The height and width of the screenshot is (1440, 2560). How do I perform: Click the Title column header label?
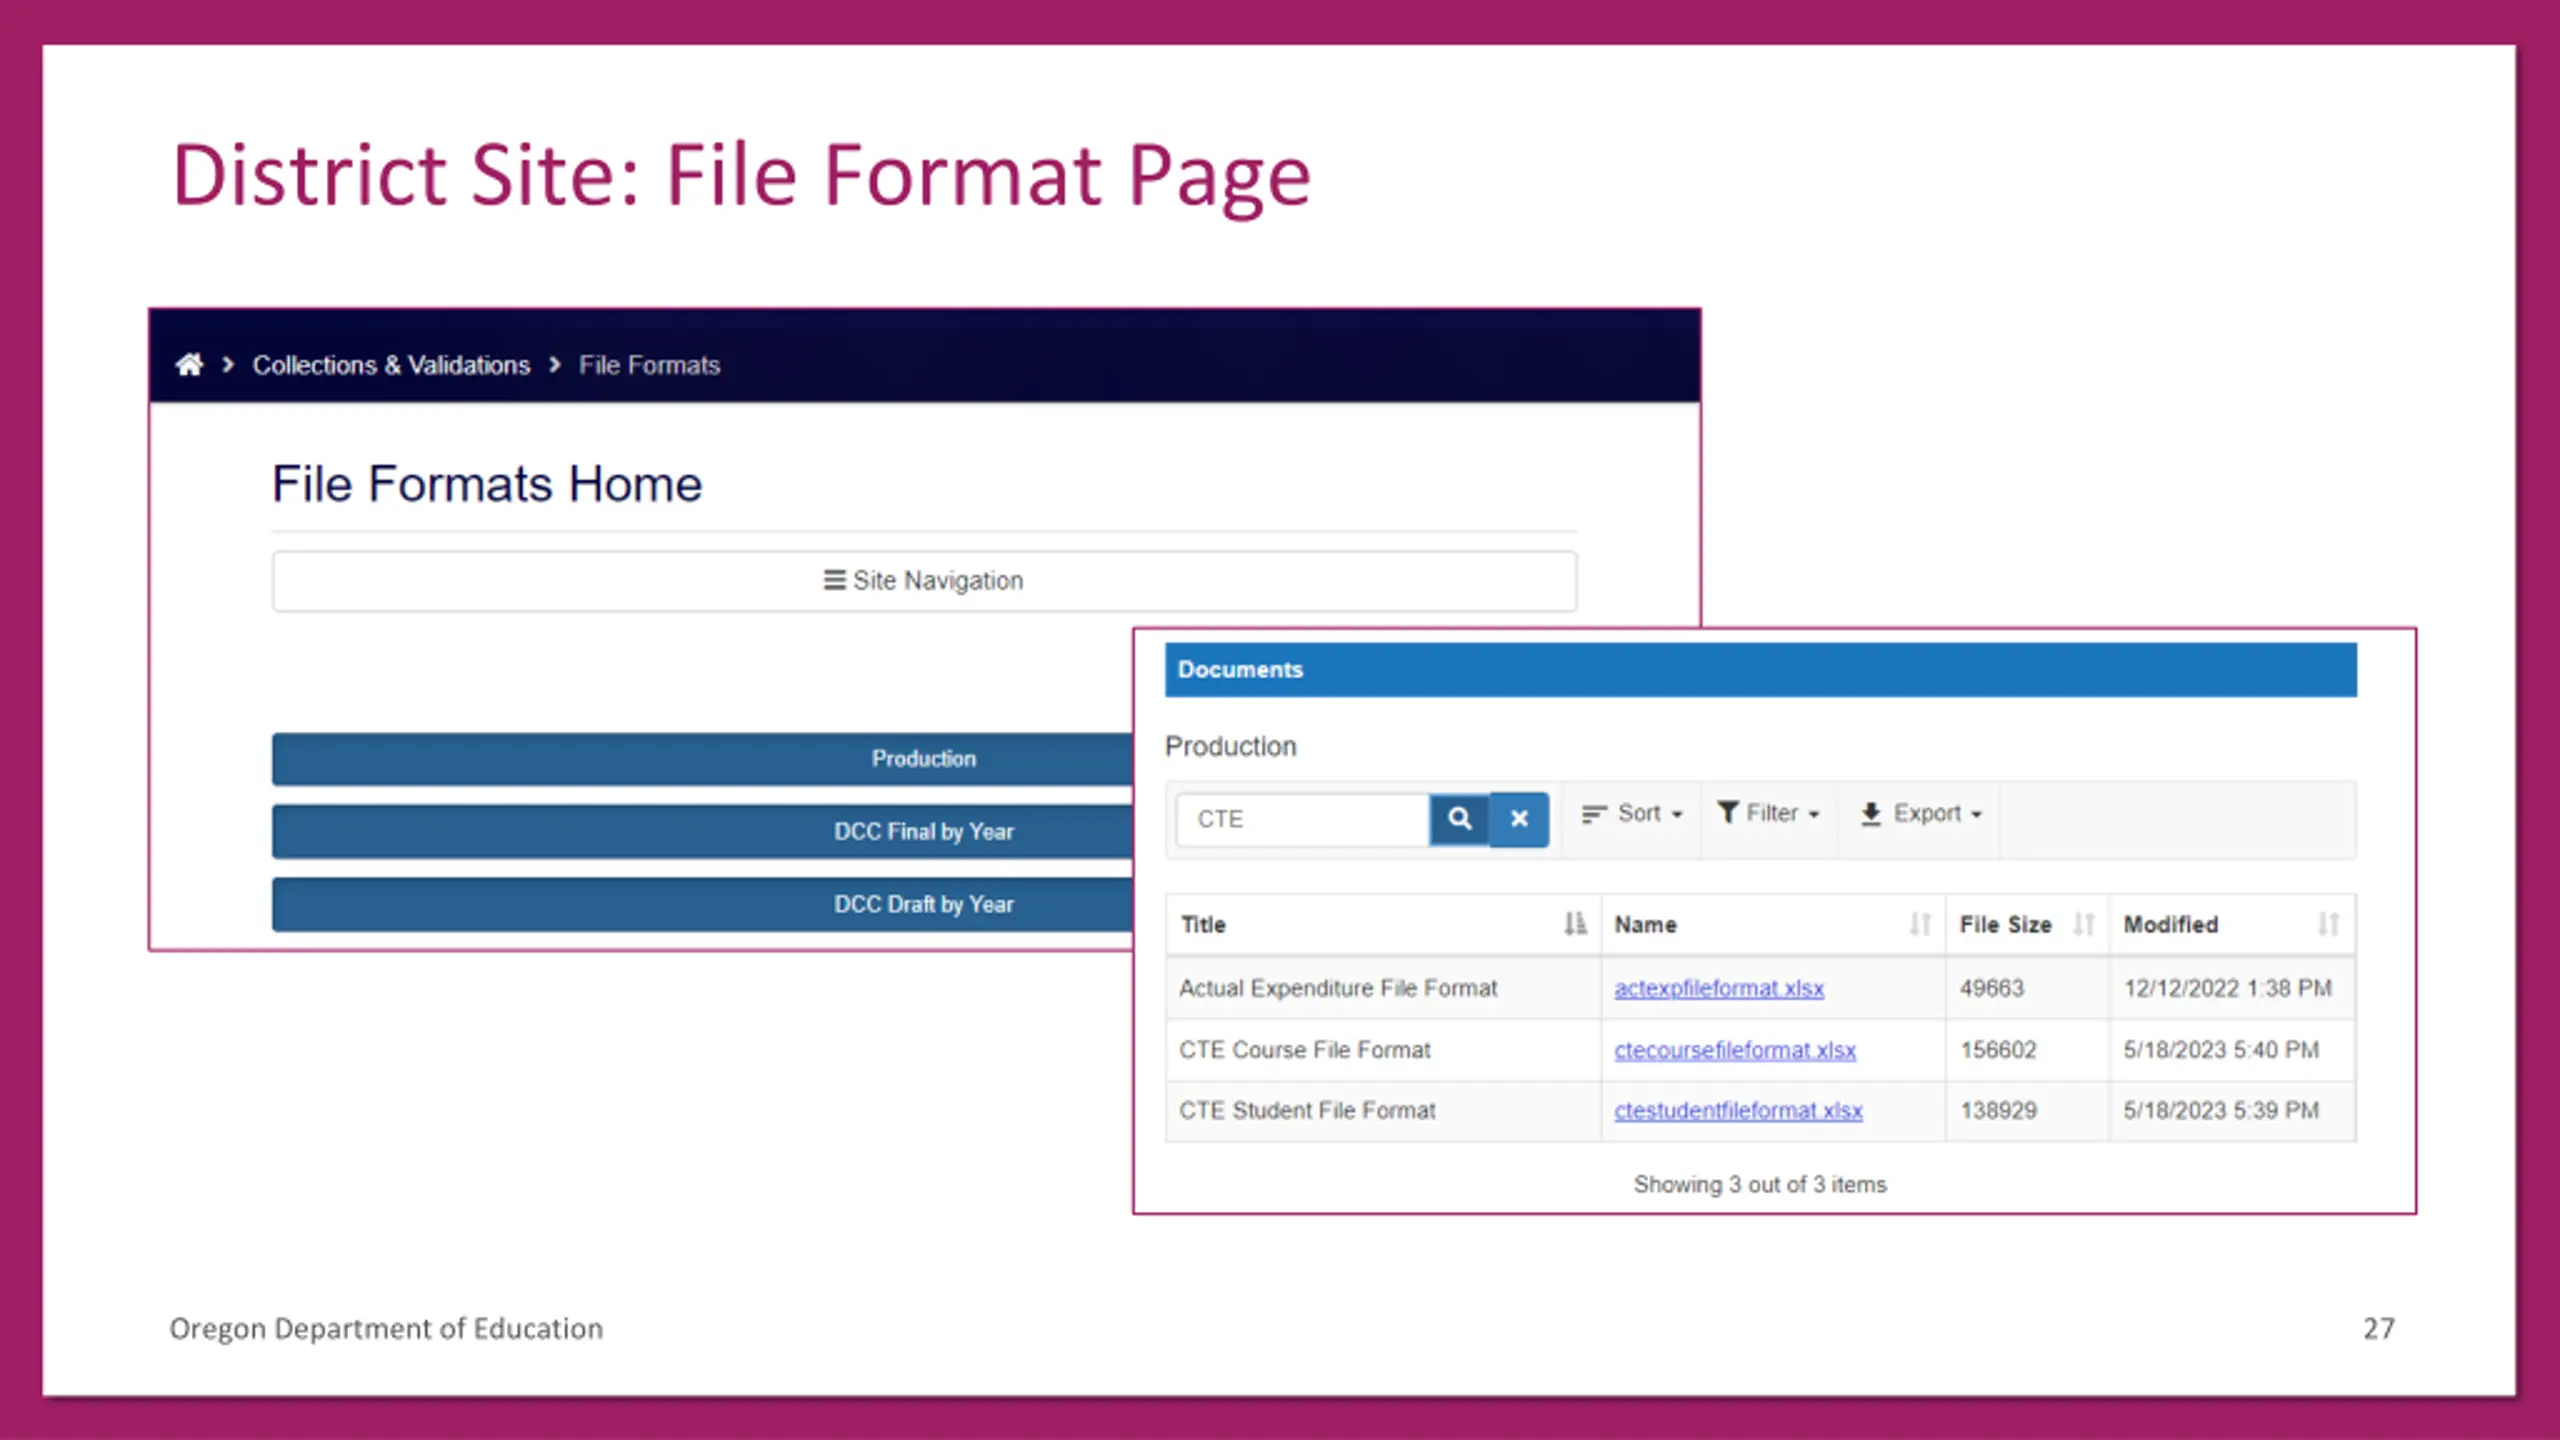point(1203,925)
